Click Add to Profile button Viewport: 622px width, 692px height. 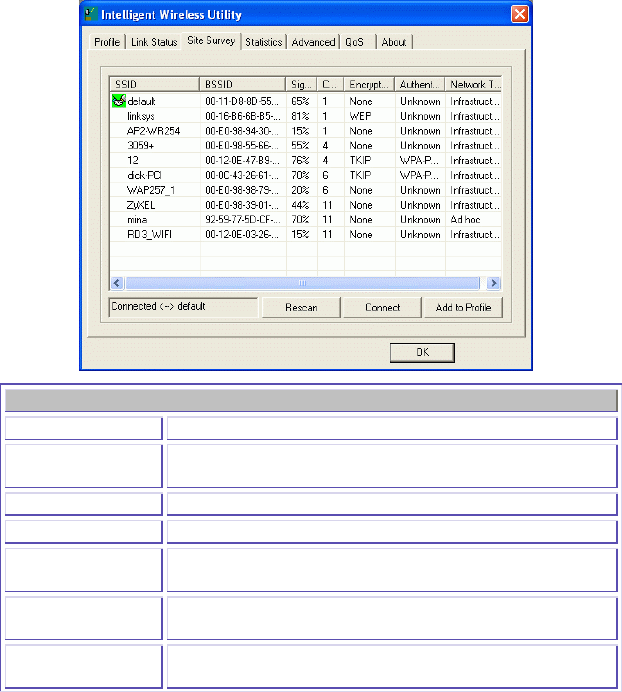tap(463, 307)
